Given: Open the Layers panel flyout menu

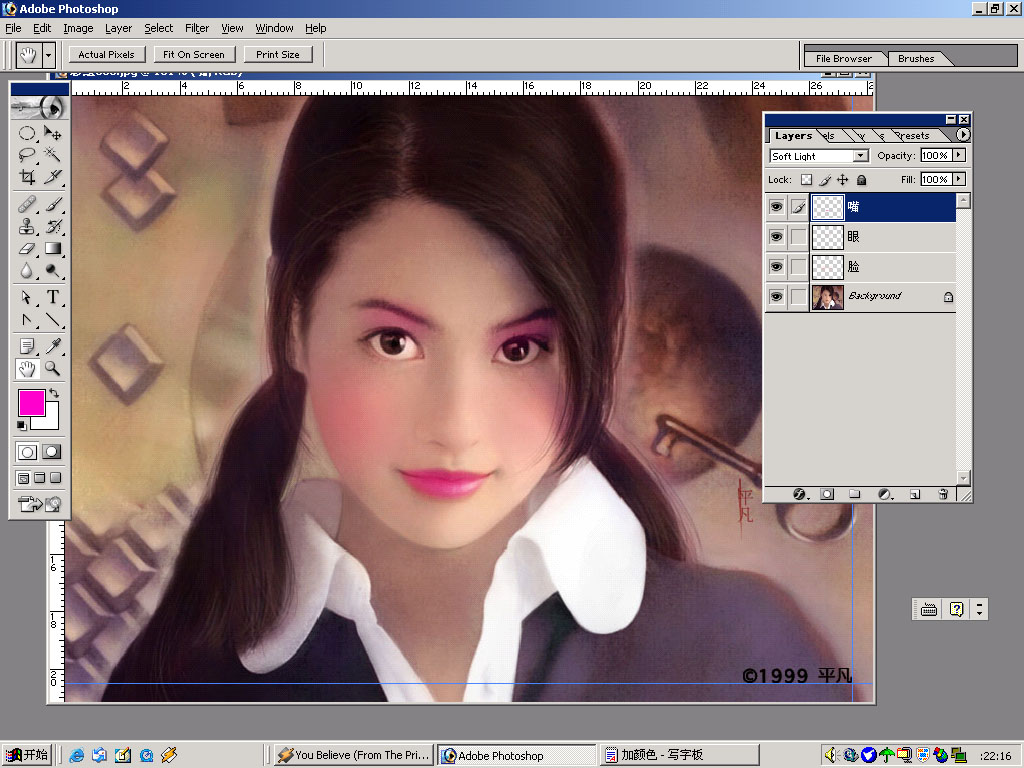Looking at the screenshot, I should 963,135.
